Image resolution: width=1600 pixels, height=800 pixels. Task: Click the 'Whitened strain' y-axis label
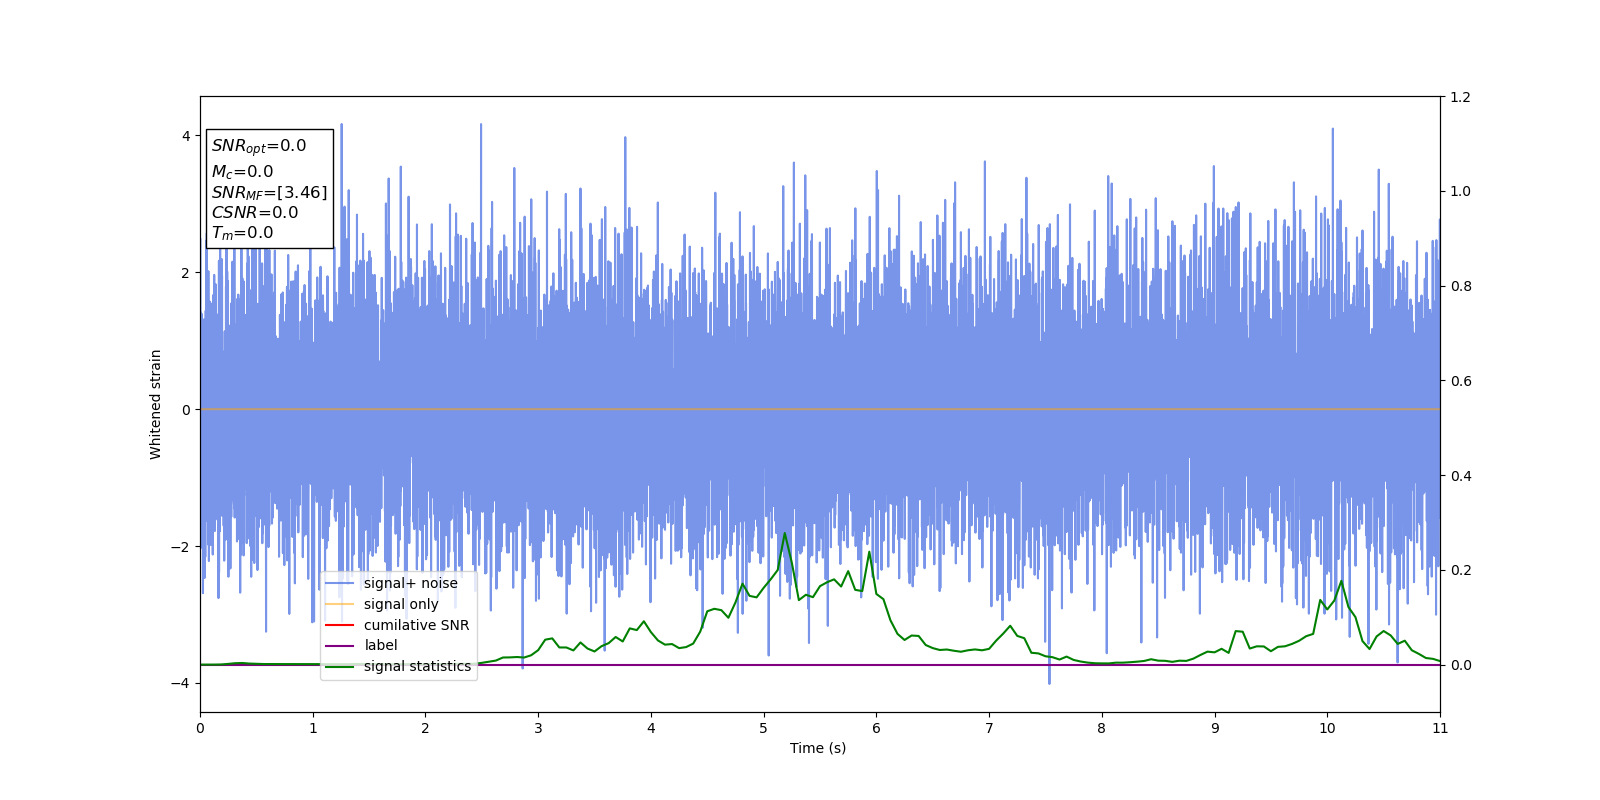pos(156,404)
